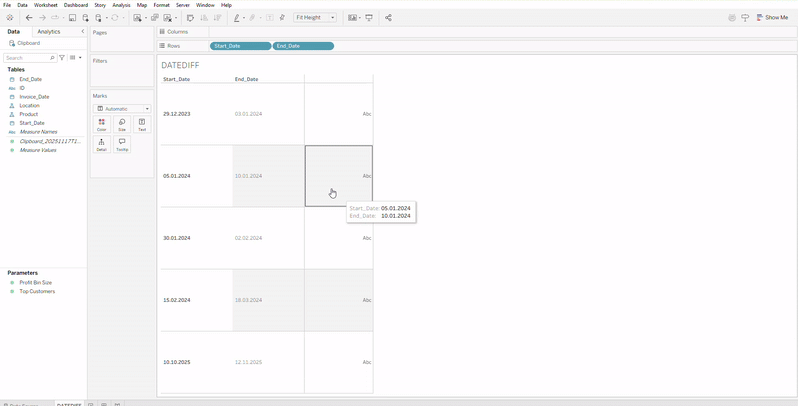Click the Show Me button
This screenshot has height=406, width=798.
[772, 18]
